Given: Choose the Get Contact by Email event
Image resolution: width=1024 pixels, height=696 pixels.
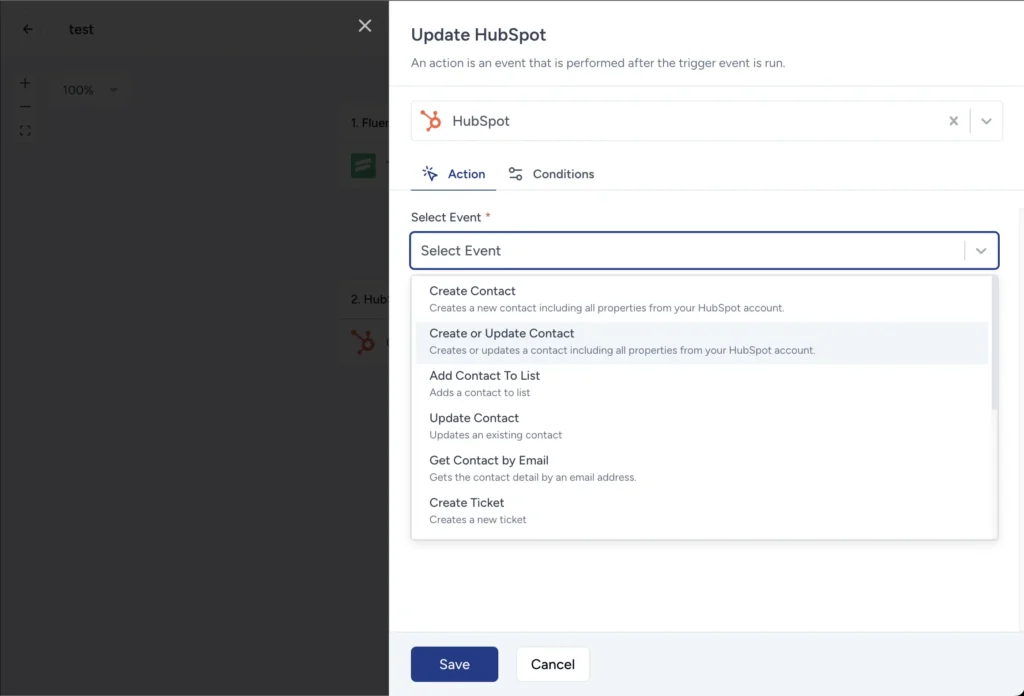Looking at the screenshot, I should point(701,469).
